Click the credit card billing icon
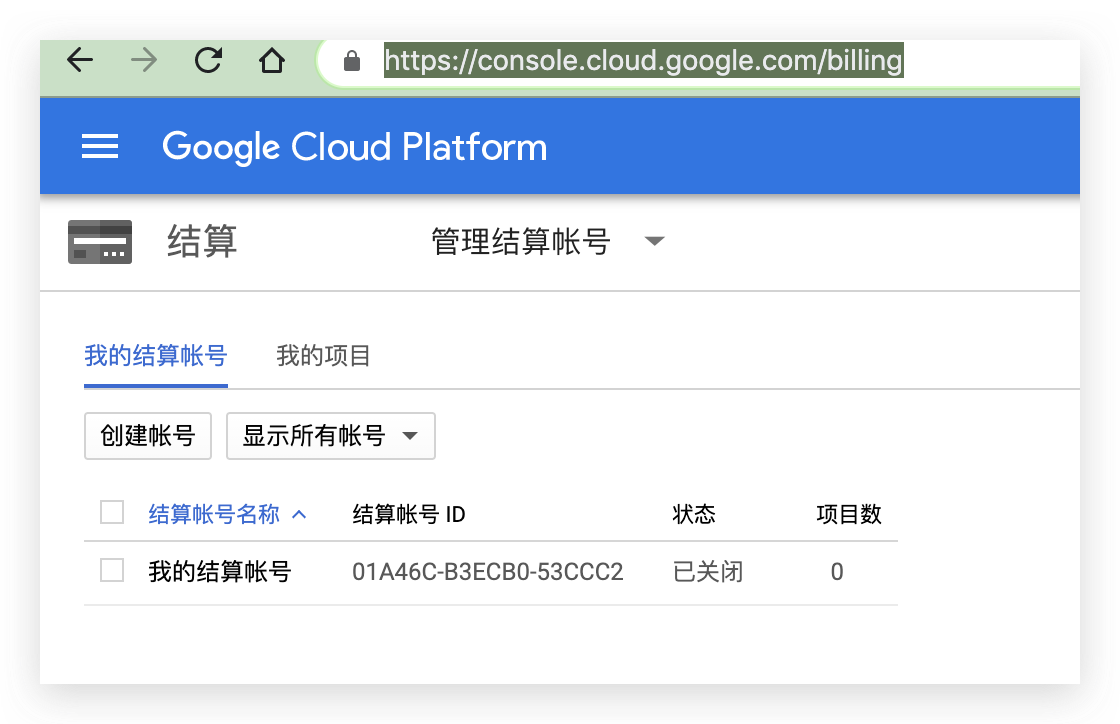 (100, 242)
